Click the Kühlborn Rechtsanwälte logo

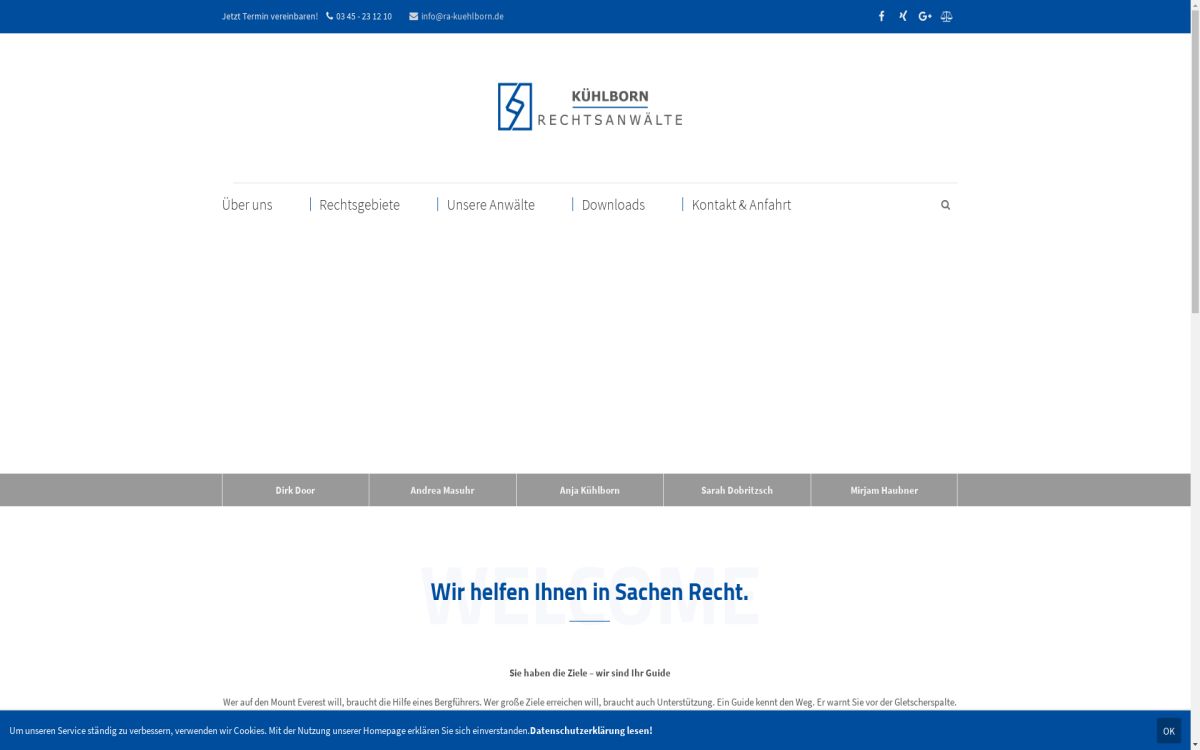click(590, 107)
